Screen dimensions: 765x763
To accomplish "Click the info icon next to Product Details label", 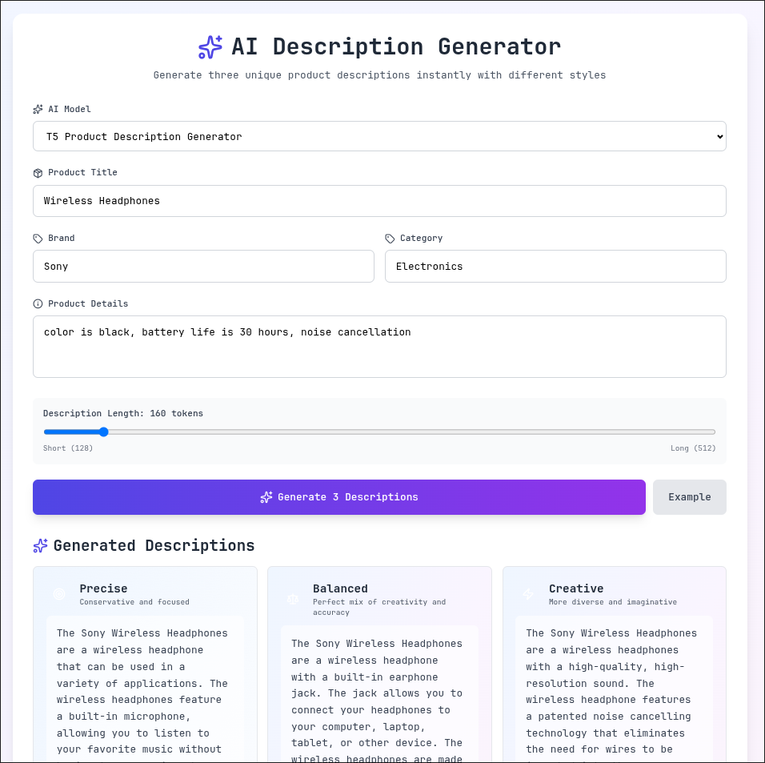I will (38, 304).
